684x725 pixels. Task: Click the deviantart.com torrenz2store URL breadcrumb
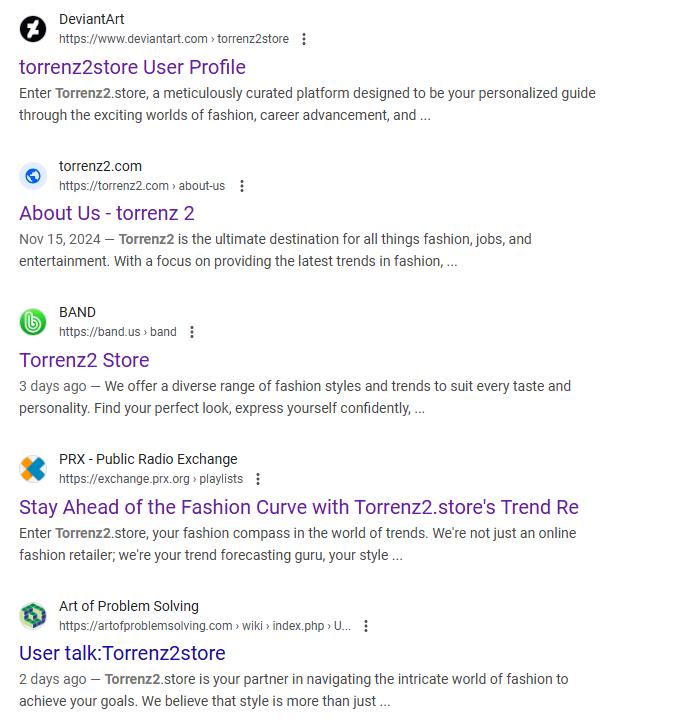(x=174, y=39)
